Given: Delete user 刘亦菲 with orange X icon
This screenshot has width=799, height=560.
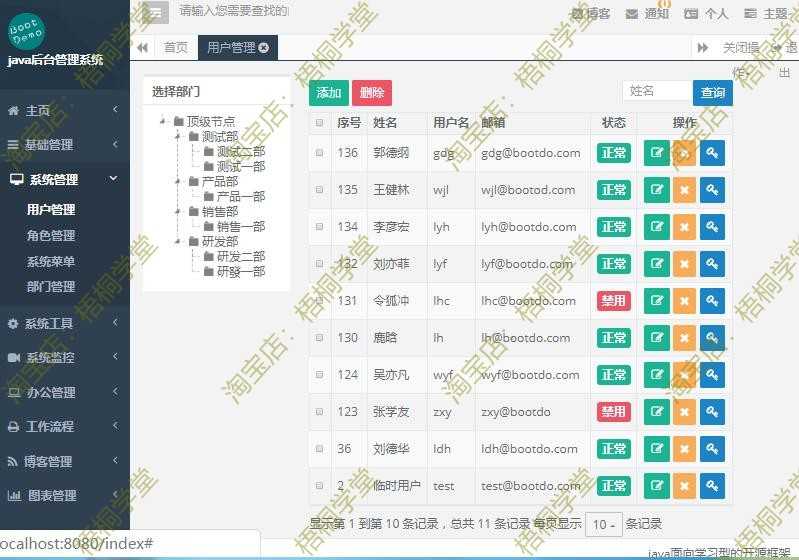Looking at the screenshot, I should 684,264.
